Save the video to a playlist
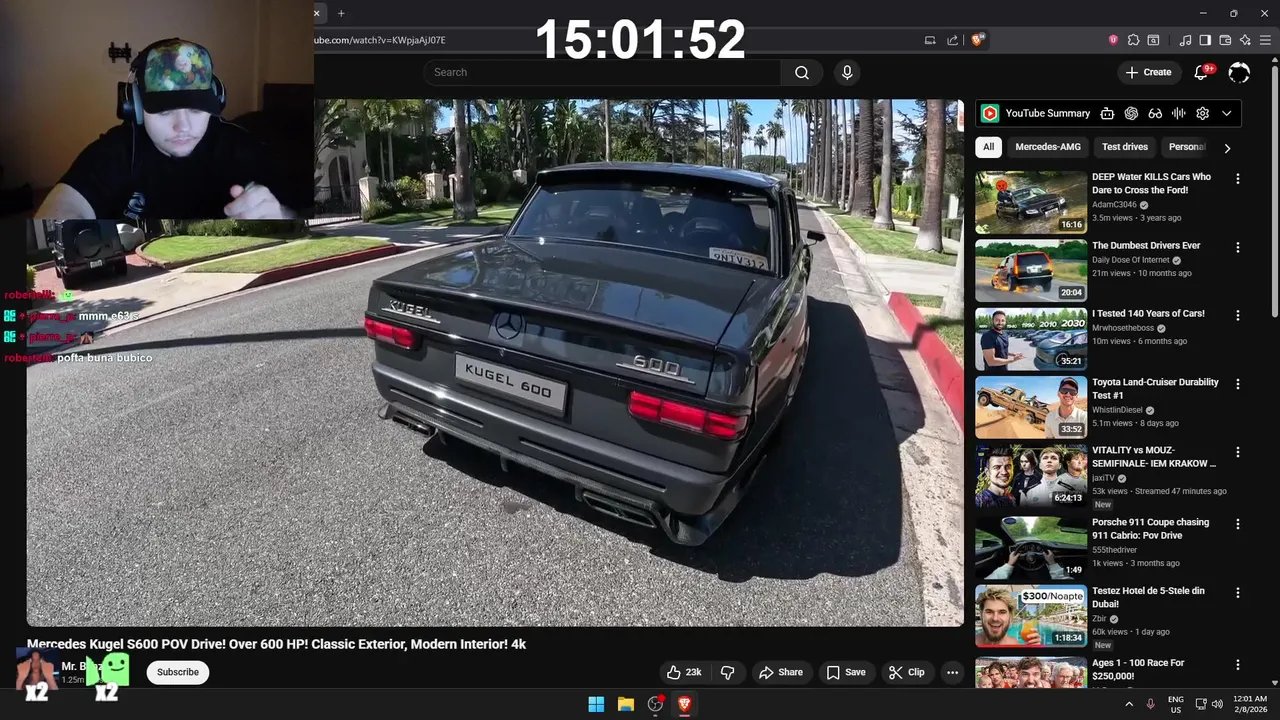Screen dimensions: 1280x720 tap(846, 672)
